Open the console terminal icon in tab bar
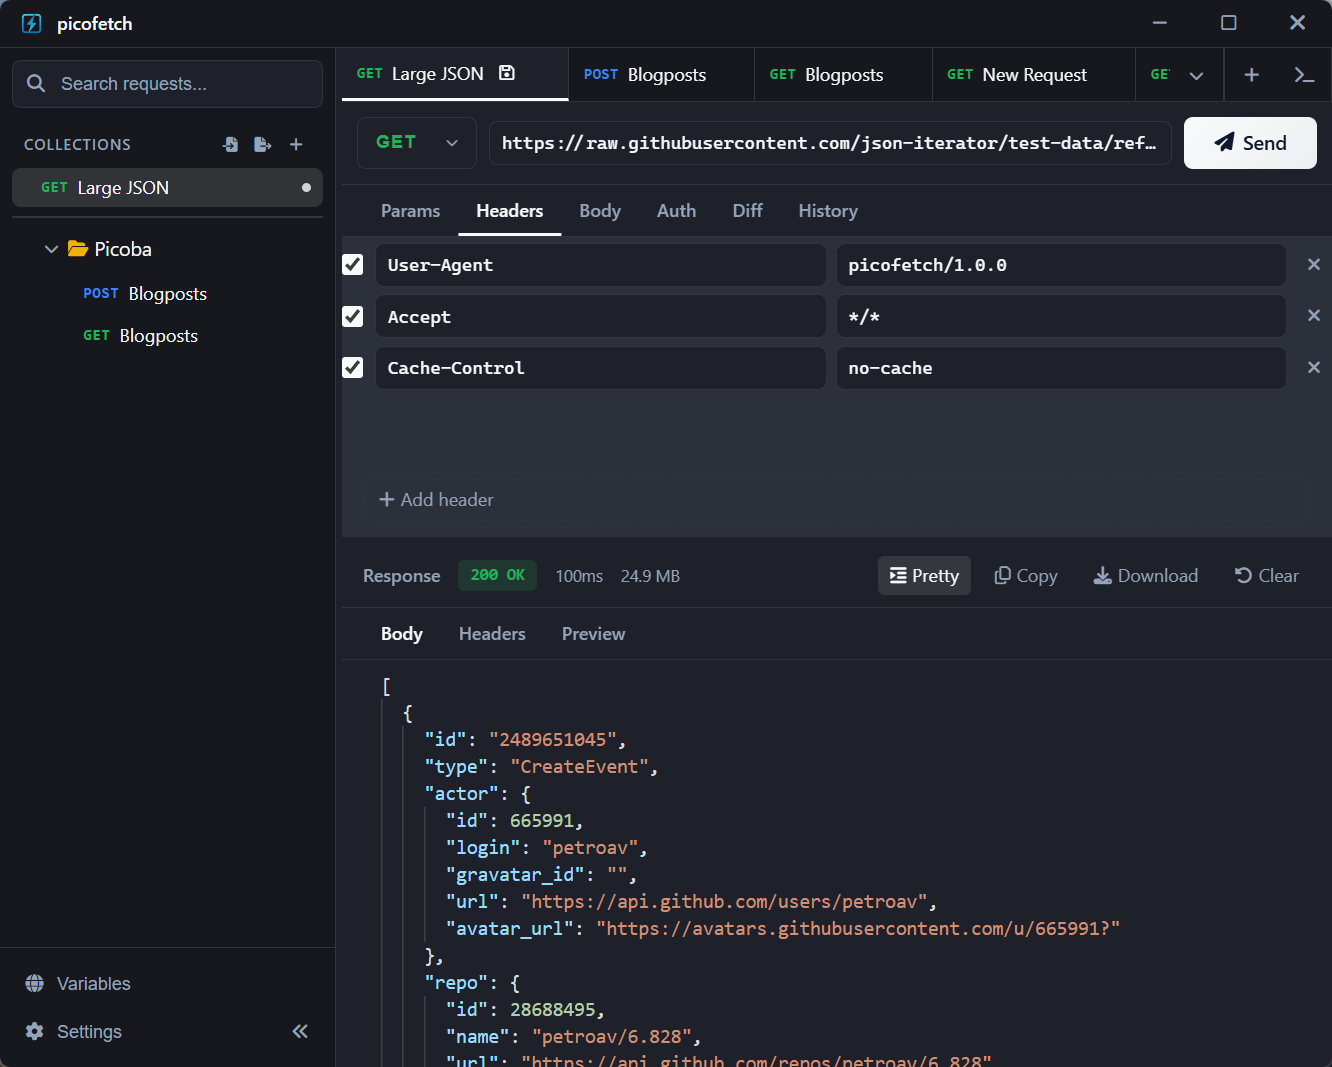The width and height of the screenshot is (1332, 1067). (1304, 75)
